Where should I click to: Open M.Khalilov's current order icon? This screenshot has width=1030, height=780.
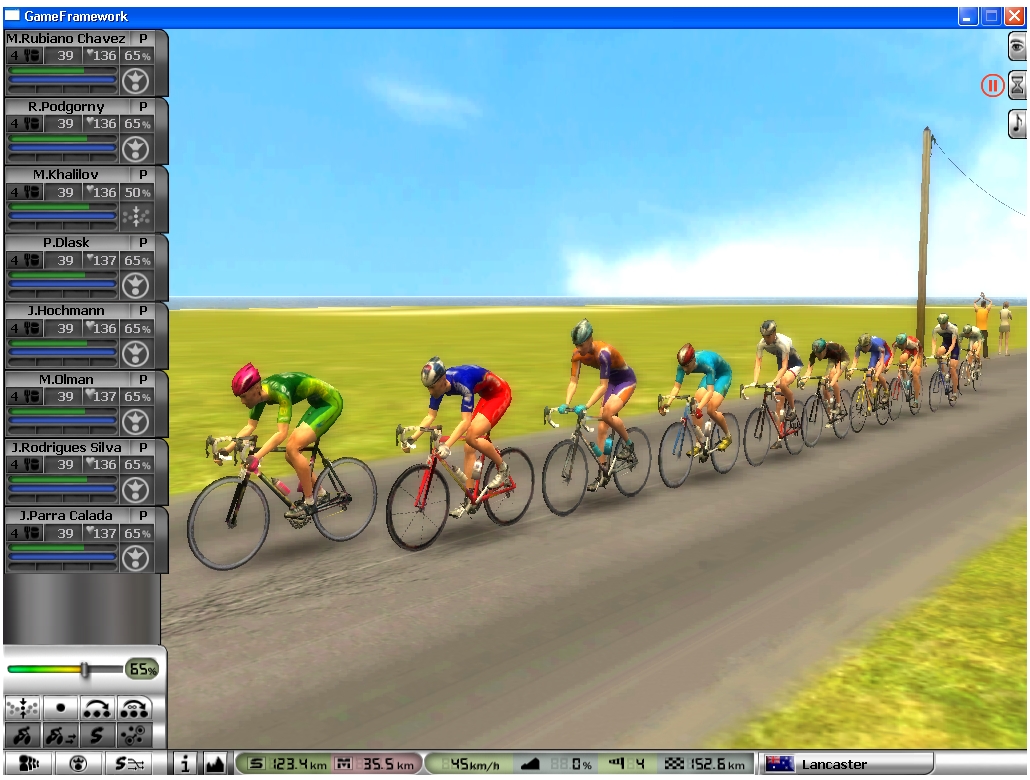[135, 217]
